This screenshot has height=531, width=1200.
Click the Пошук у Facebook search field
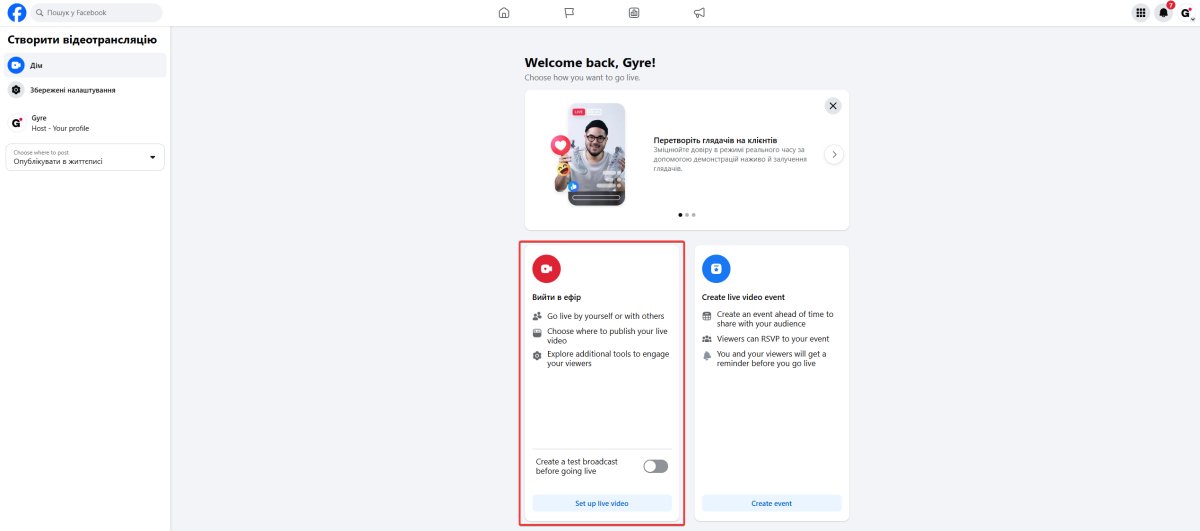coord(95,13)
